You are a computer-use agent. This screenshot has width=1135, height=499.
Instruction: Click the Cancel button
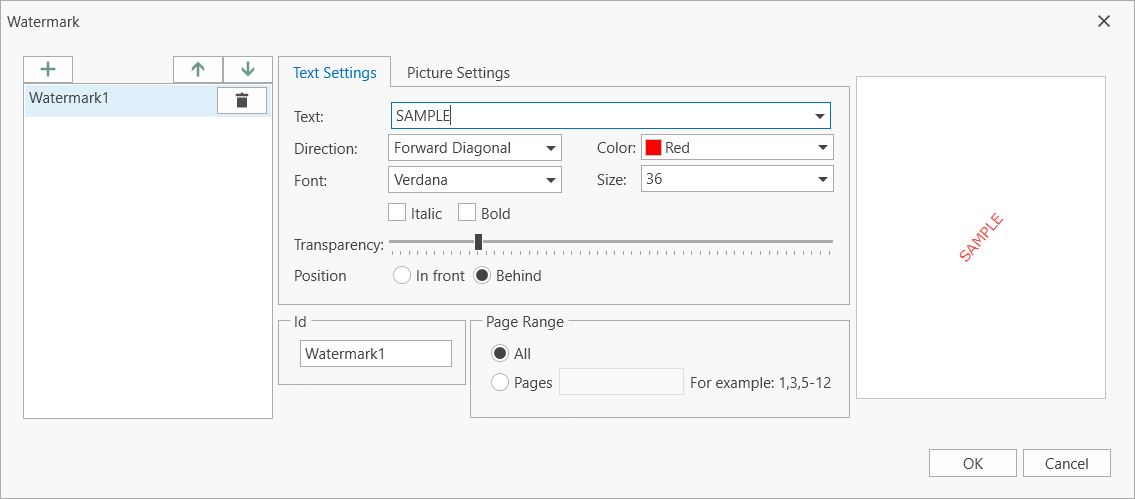[x=1066, y=464]
